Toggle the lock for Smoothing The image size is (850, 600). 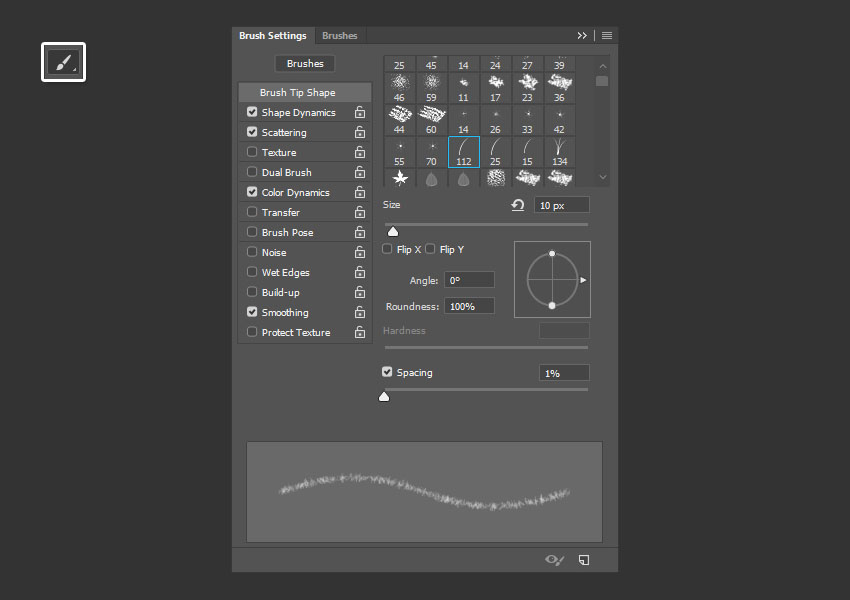tap(359, 313)
